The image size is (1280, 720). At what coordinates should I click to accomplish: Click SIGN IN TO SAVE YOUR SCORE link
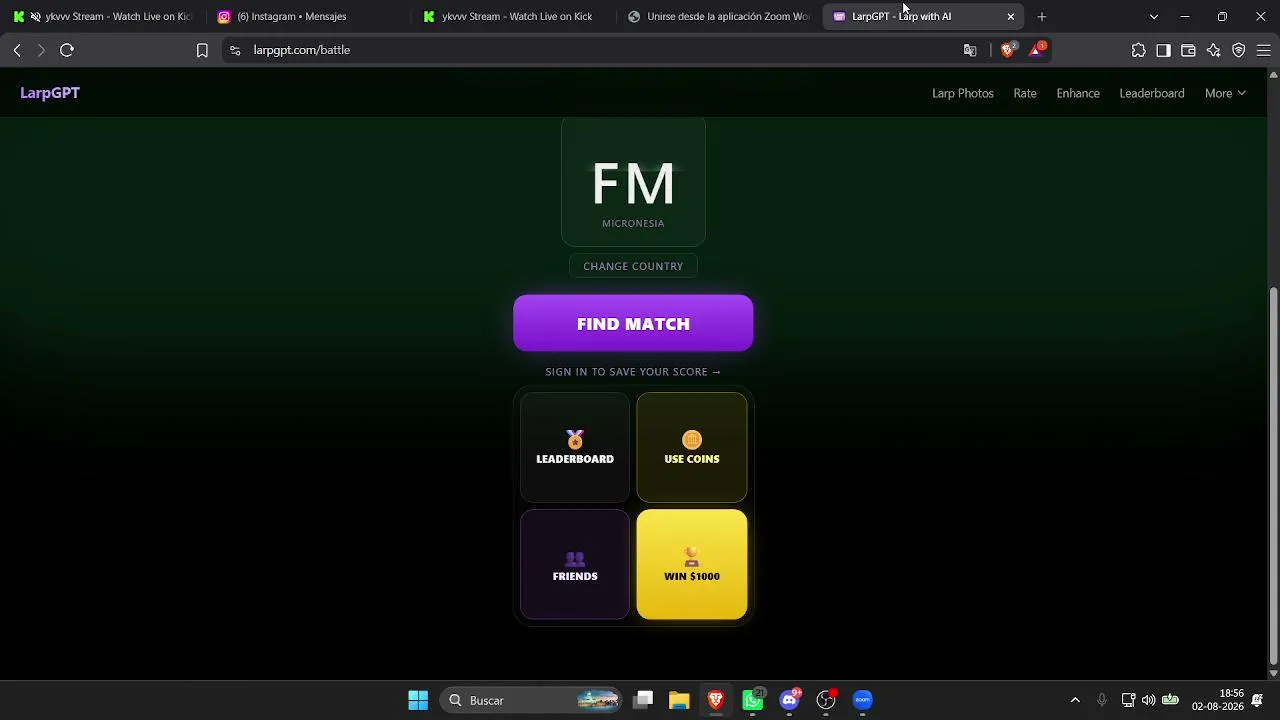tap(633, 372)
